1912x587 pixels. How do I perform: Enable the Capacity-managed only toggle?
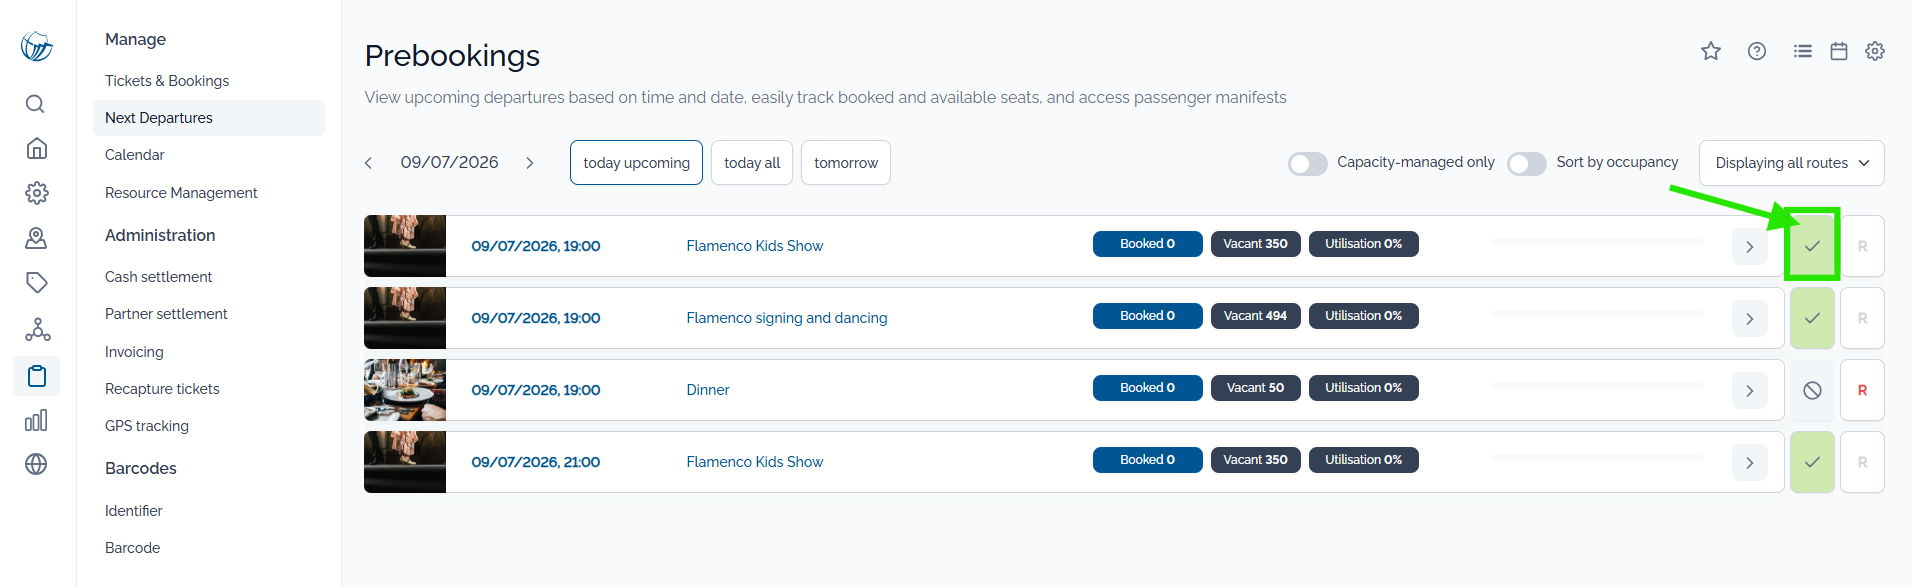point(1307,163)
